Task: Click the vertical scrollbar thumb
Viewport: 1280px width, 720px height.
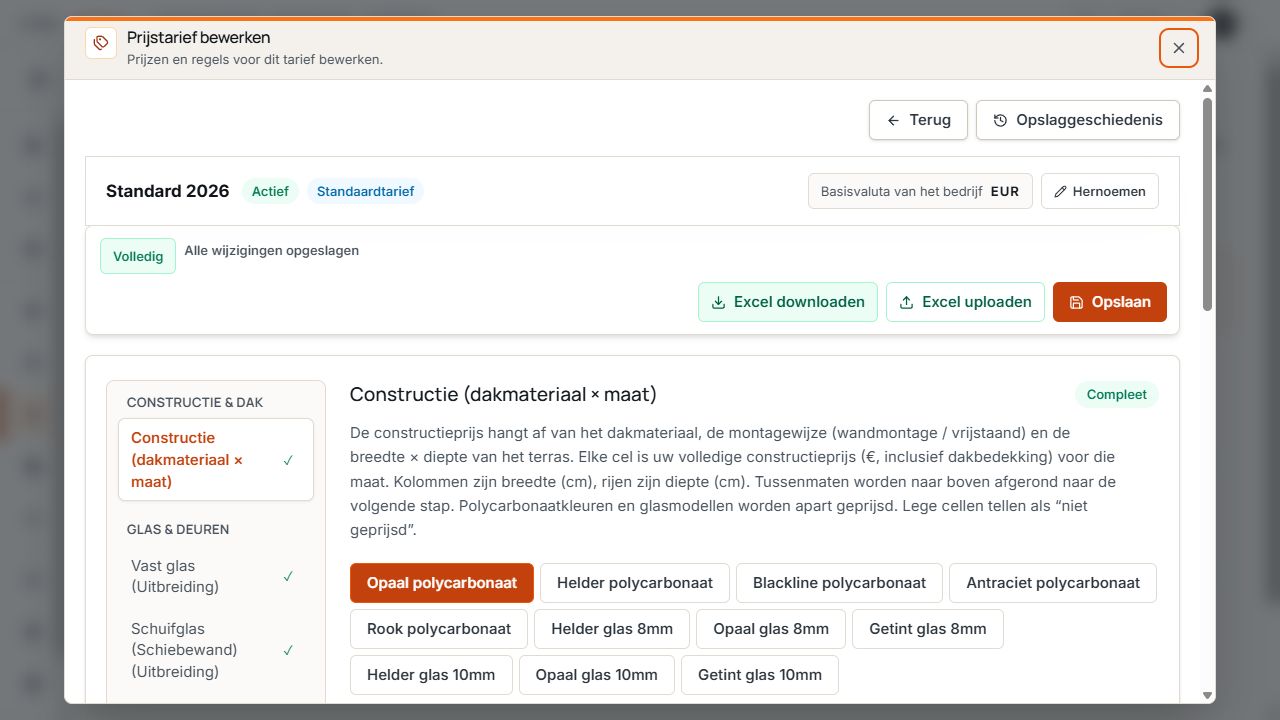Action: click(x=1208, y=204)
